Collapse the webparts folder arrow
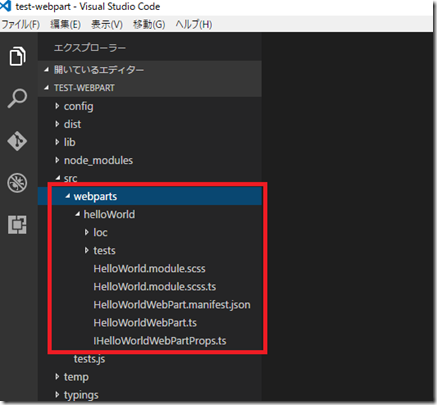The height and width of the screenshot is (405, 437). click(x=68, y=196)
